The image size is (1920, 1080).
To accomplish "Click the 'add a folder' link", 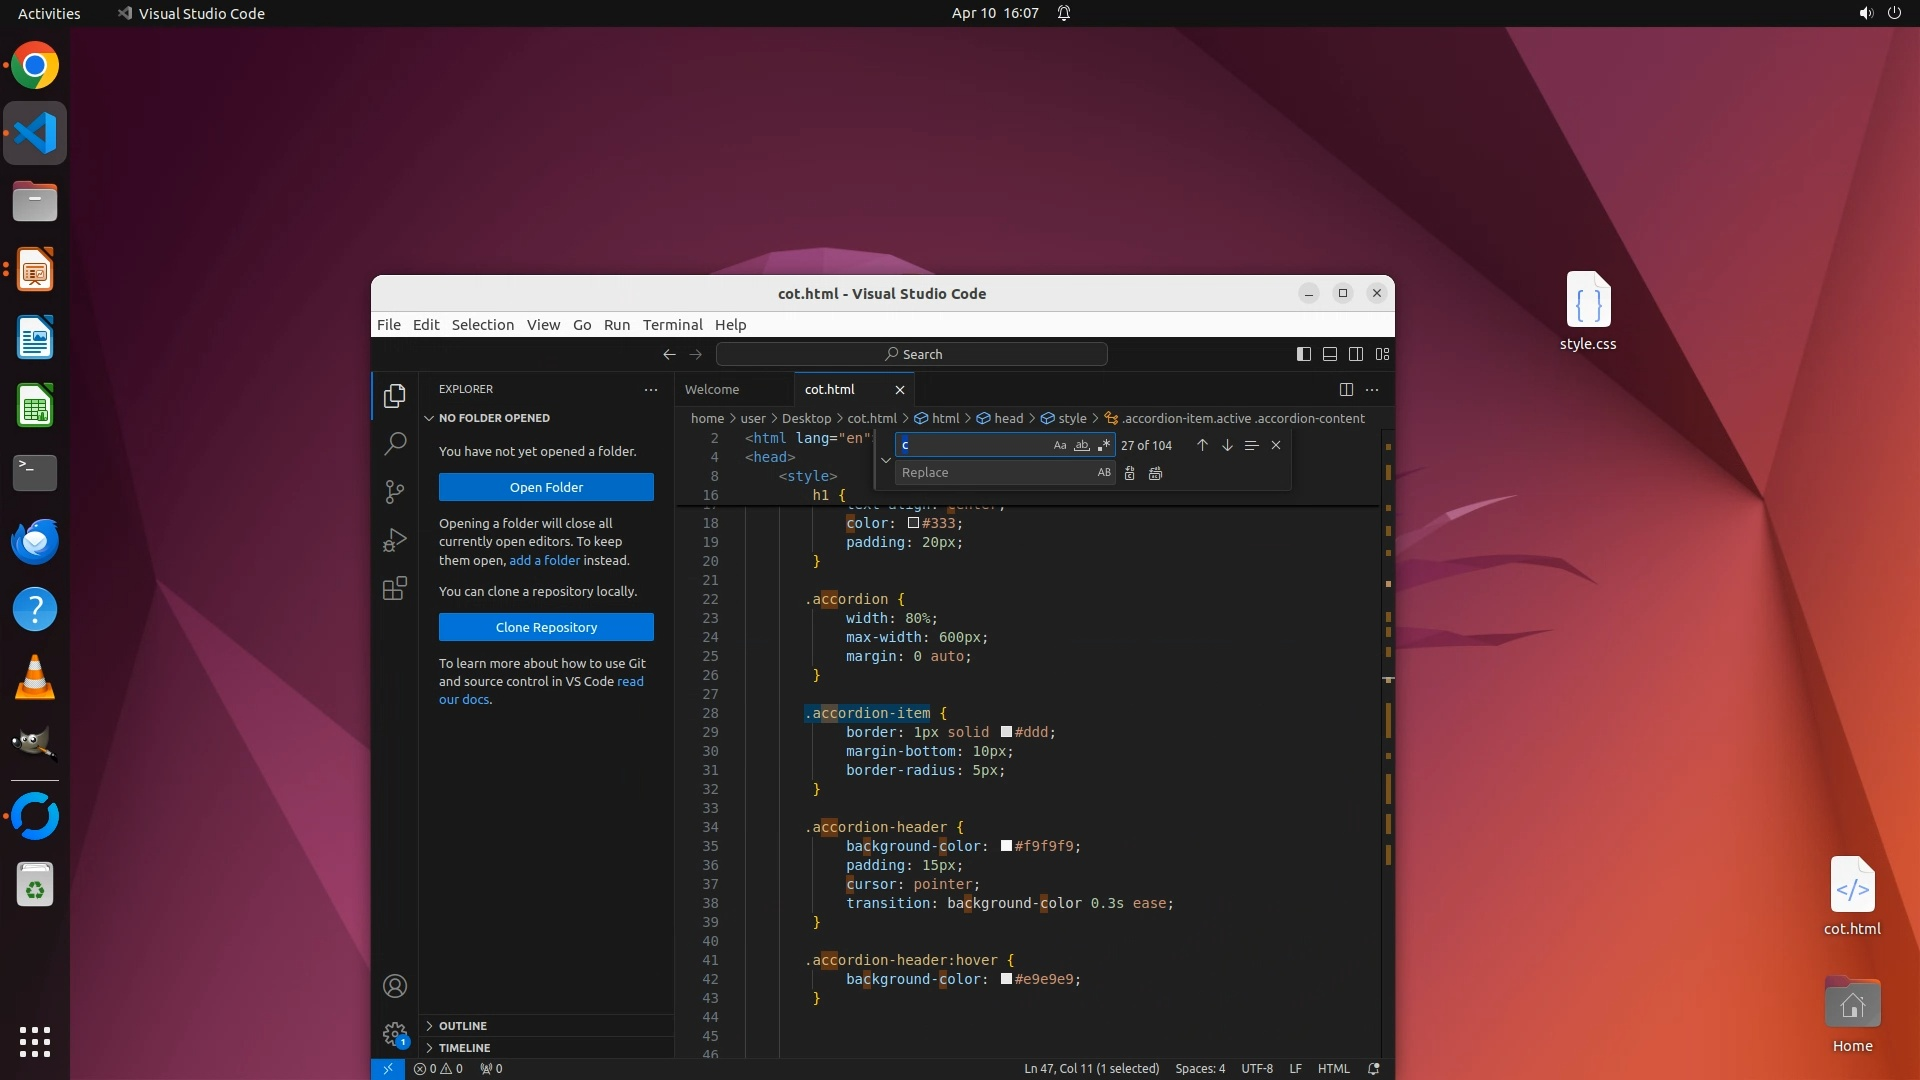I will coord(544,561).
